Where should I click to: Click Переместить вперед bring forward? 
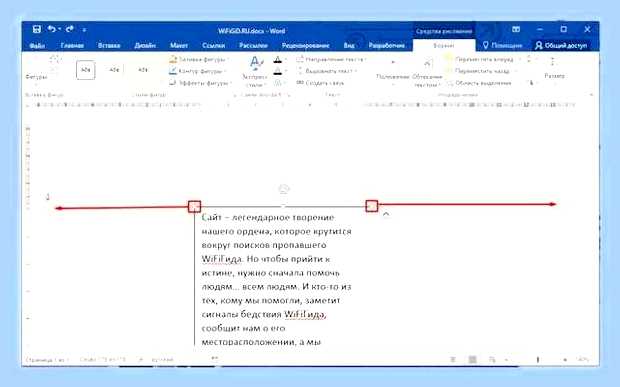[480, 59]
